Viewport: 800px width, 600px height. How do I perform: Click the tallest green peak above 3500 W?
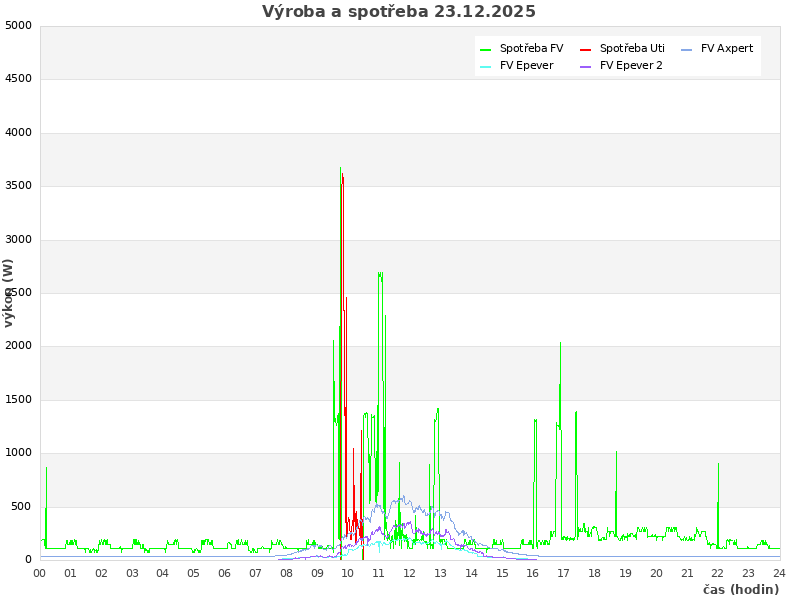point(340,168)
